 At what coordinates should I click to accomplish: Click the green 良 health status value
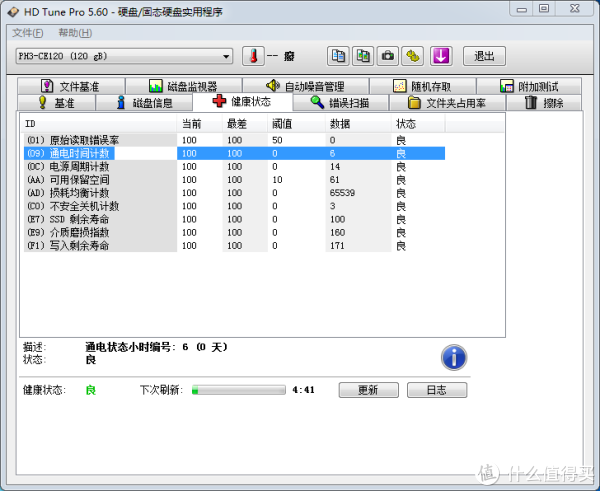click(x=91, y=390)
